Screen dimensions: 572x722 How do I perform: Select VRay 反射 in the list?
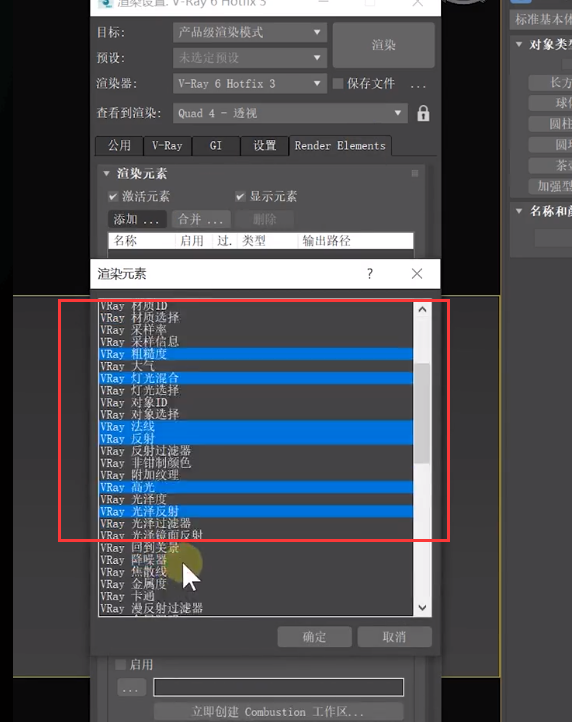coord(256,439)
